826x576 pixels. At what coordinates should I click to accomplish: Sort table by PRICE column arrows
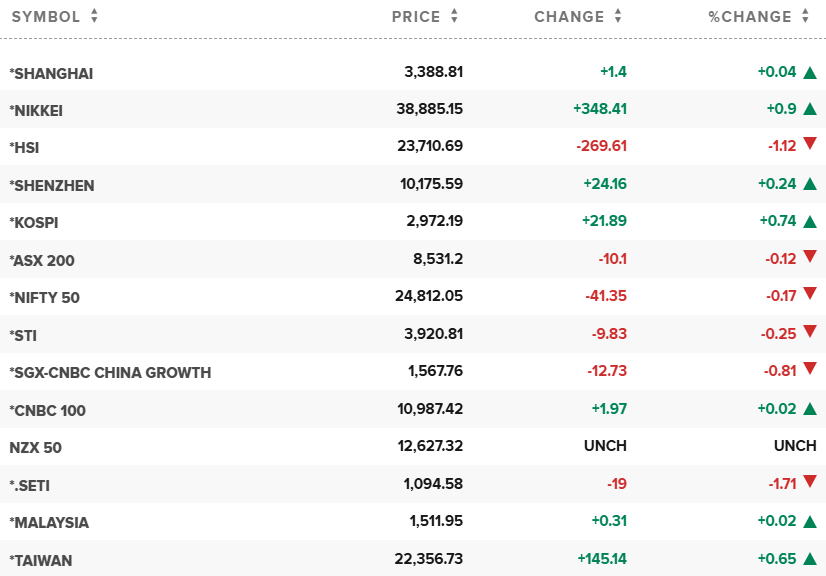point(454,16)
